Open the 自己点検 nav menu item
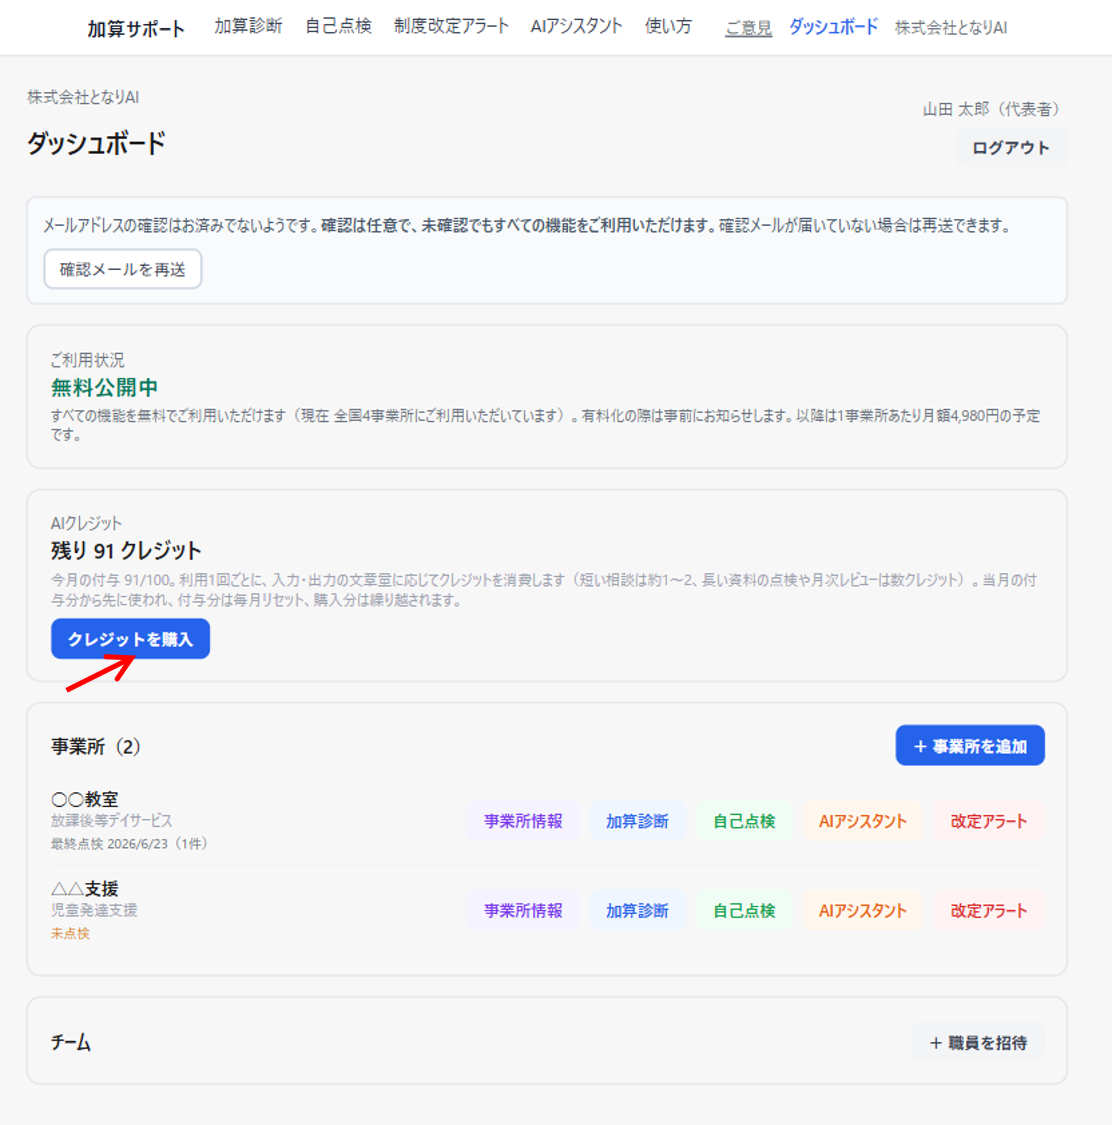This screenshot has height=1125, width=1112. pyautogui.click(x=338, y=27)
